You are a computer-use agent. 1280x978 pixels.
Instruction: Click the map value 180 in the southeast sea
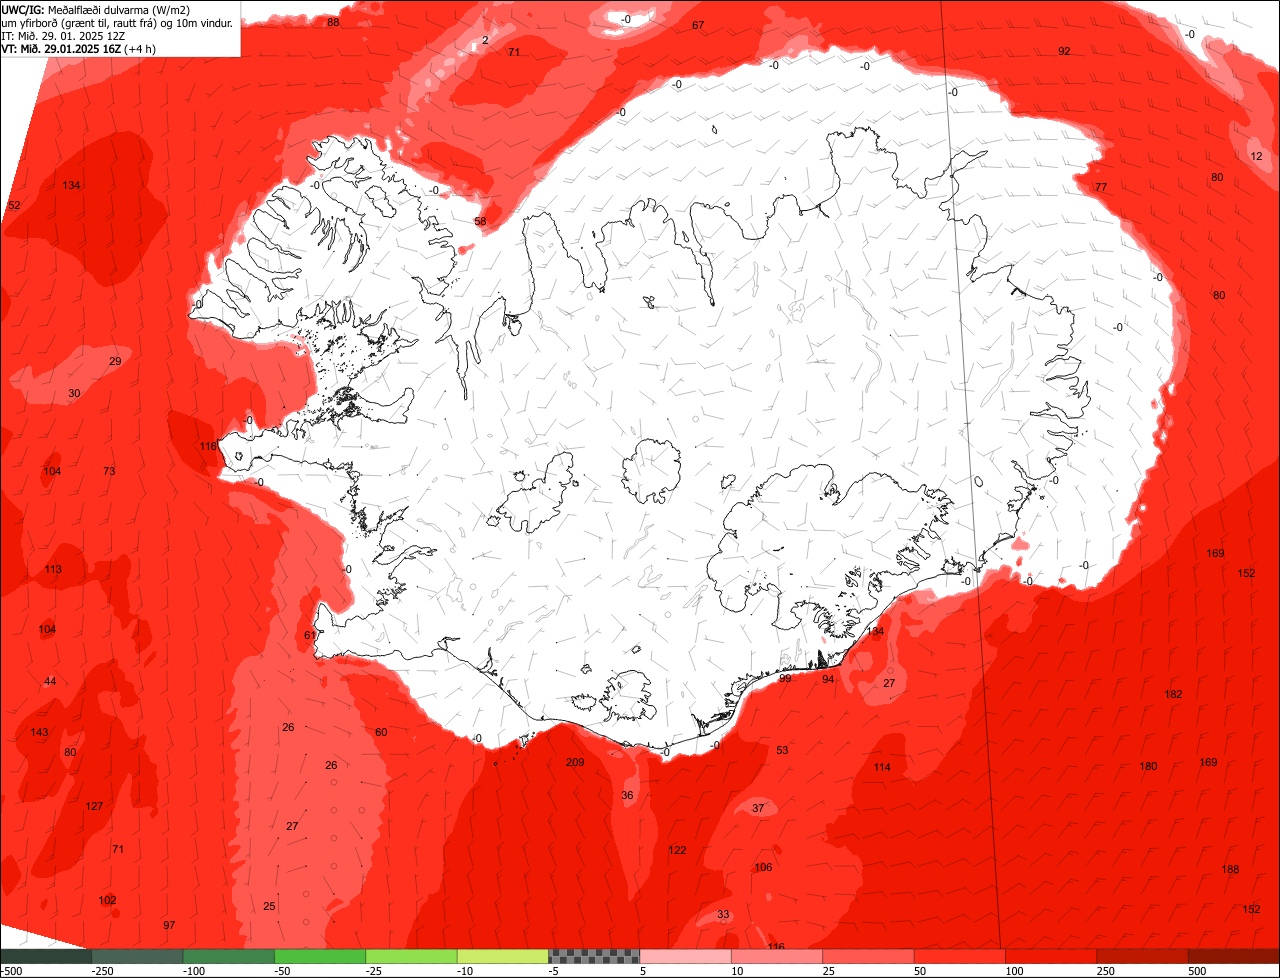click(x=1148, y=766)
